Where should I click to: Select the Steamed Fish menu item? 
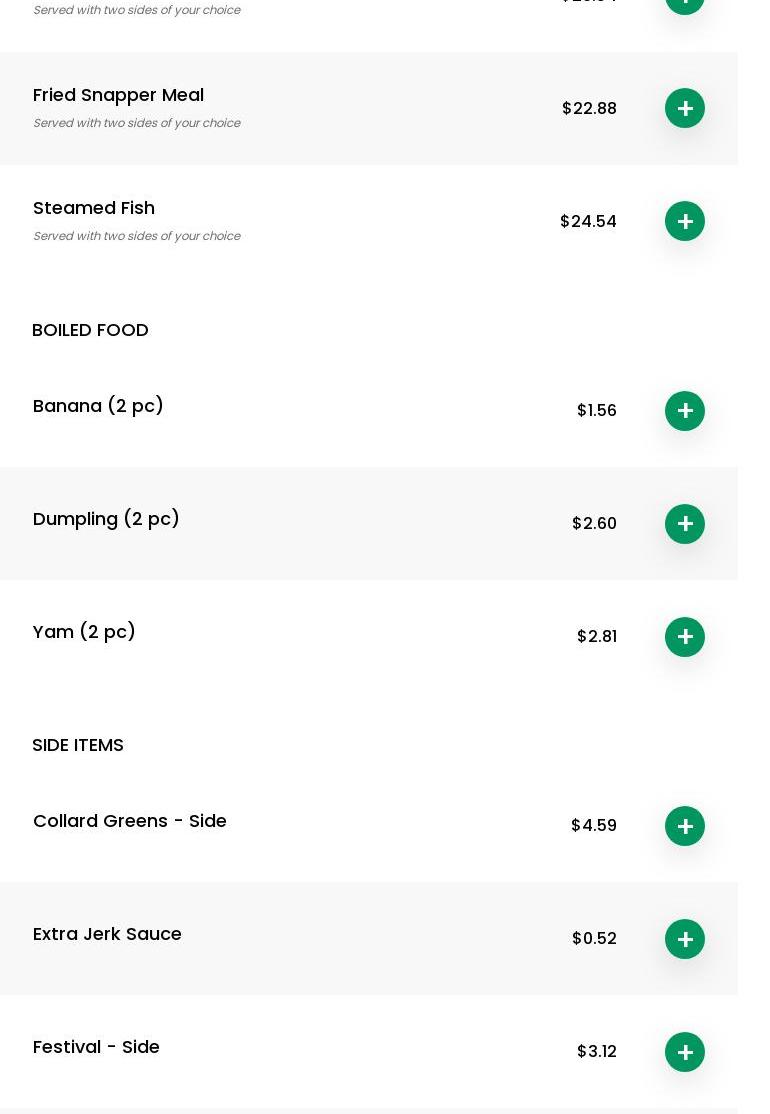(94, 208)
